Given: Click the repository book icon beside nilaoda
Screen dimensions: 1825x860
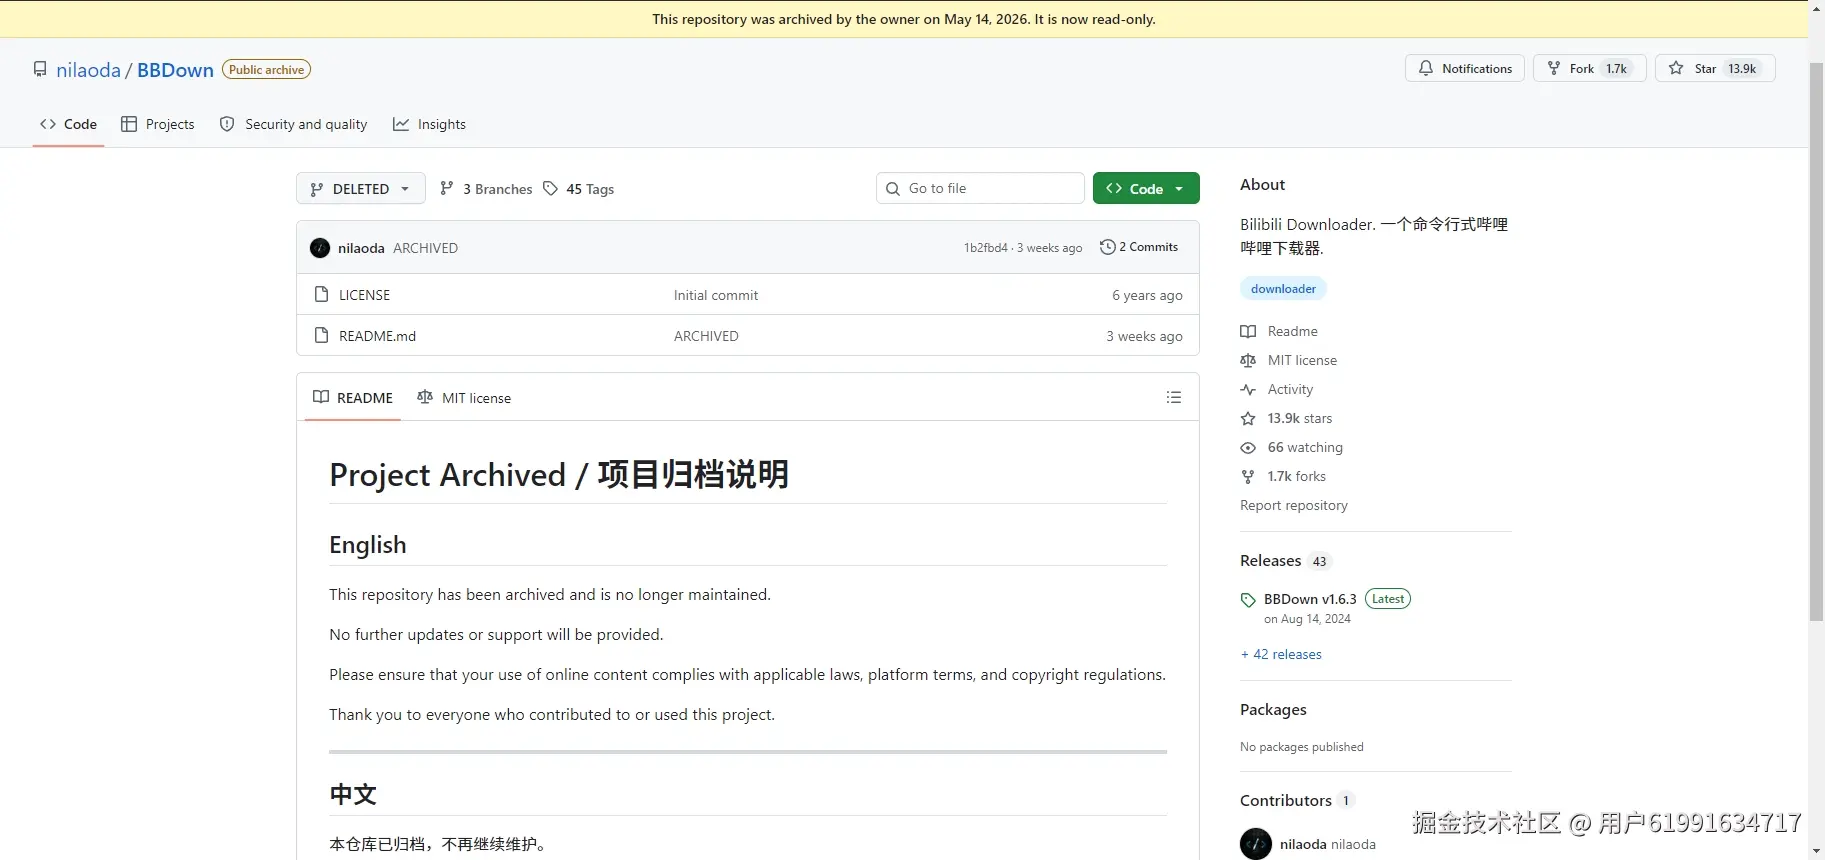Looking at the screenshot, I should pyautogui.click(x=40, y=69).
